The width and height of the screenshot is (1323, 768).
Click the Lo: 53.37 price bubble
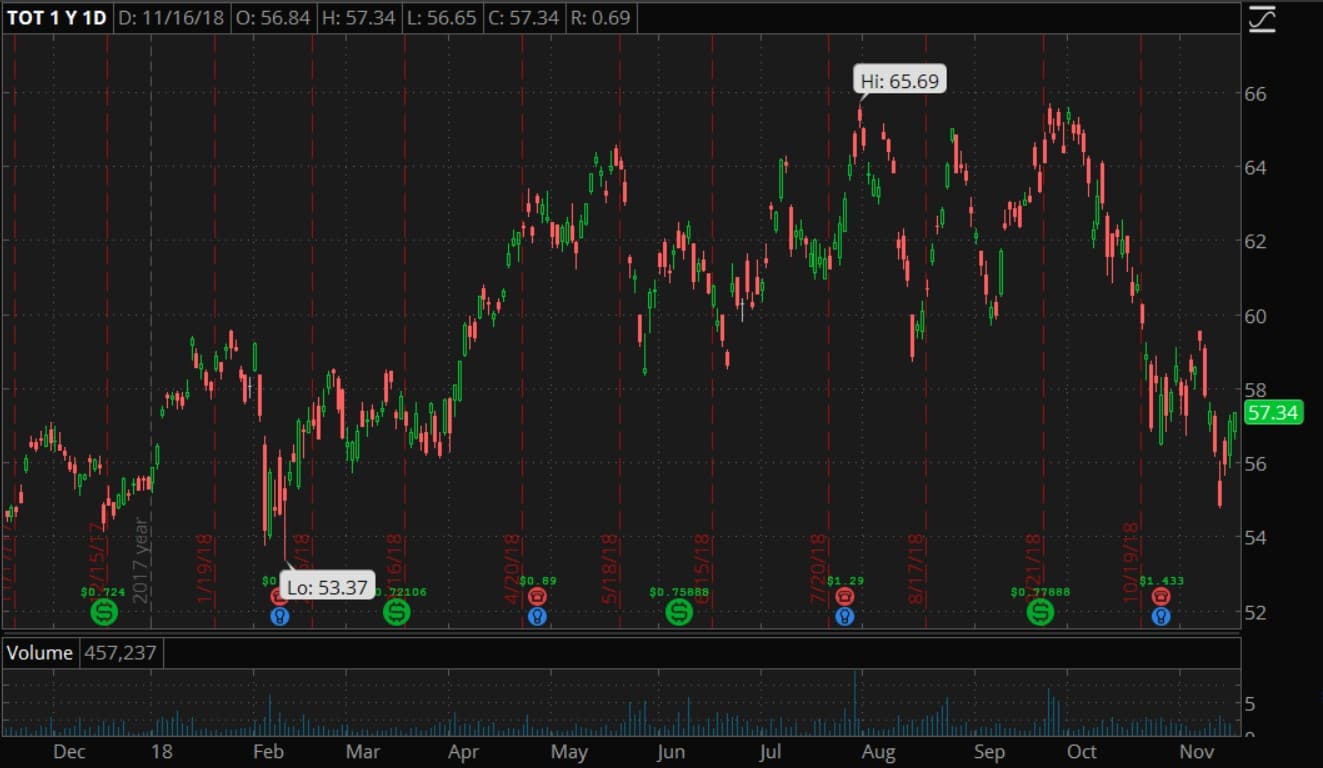(326, 587)
